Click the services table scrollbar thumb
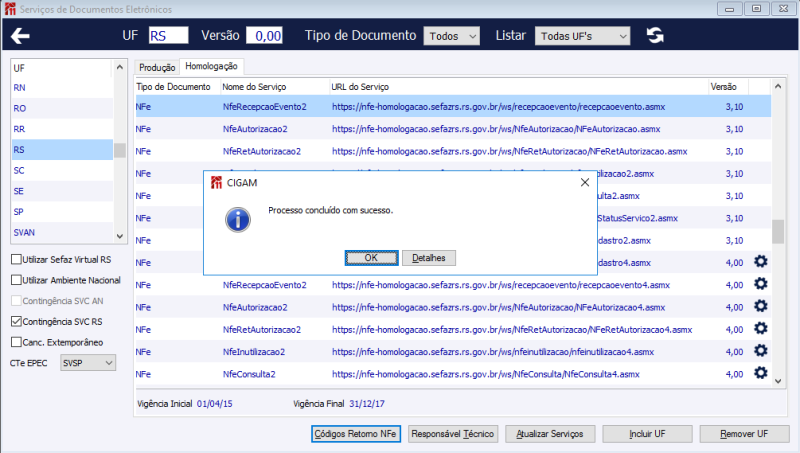Screen dimensions: 800x453 pyautogui.click(x=778, y=232)
